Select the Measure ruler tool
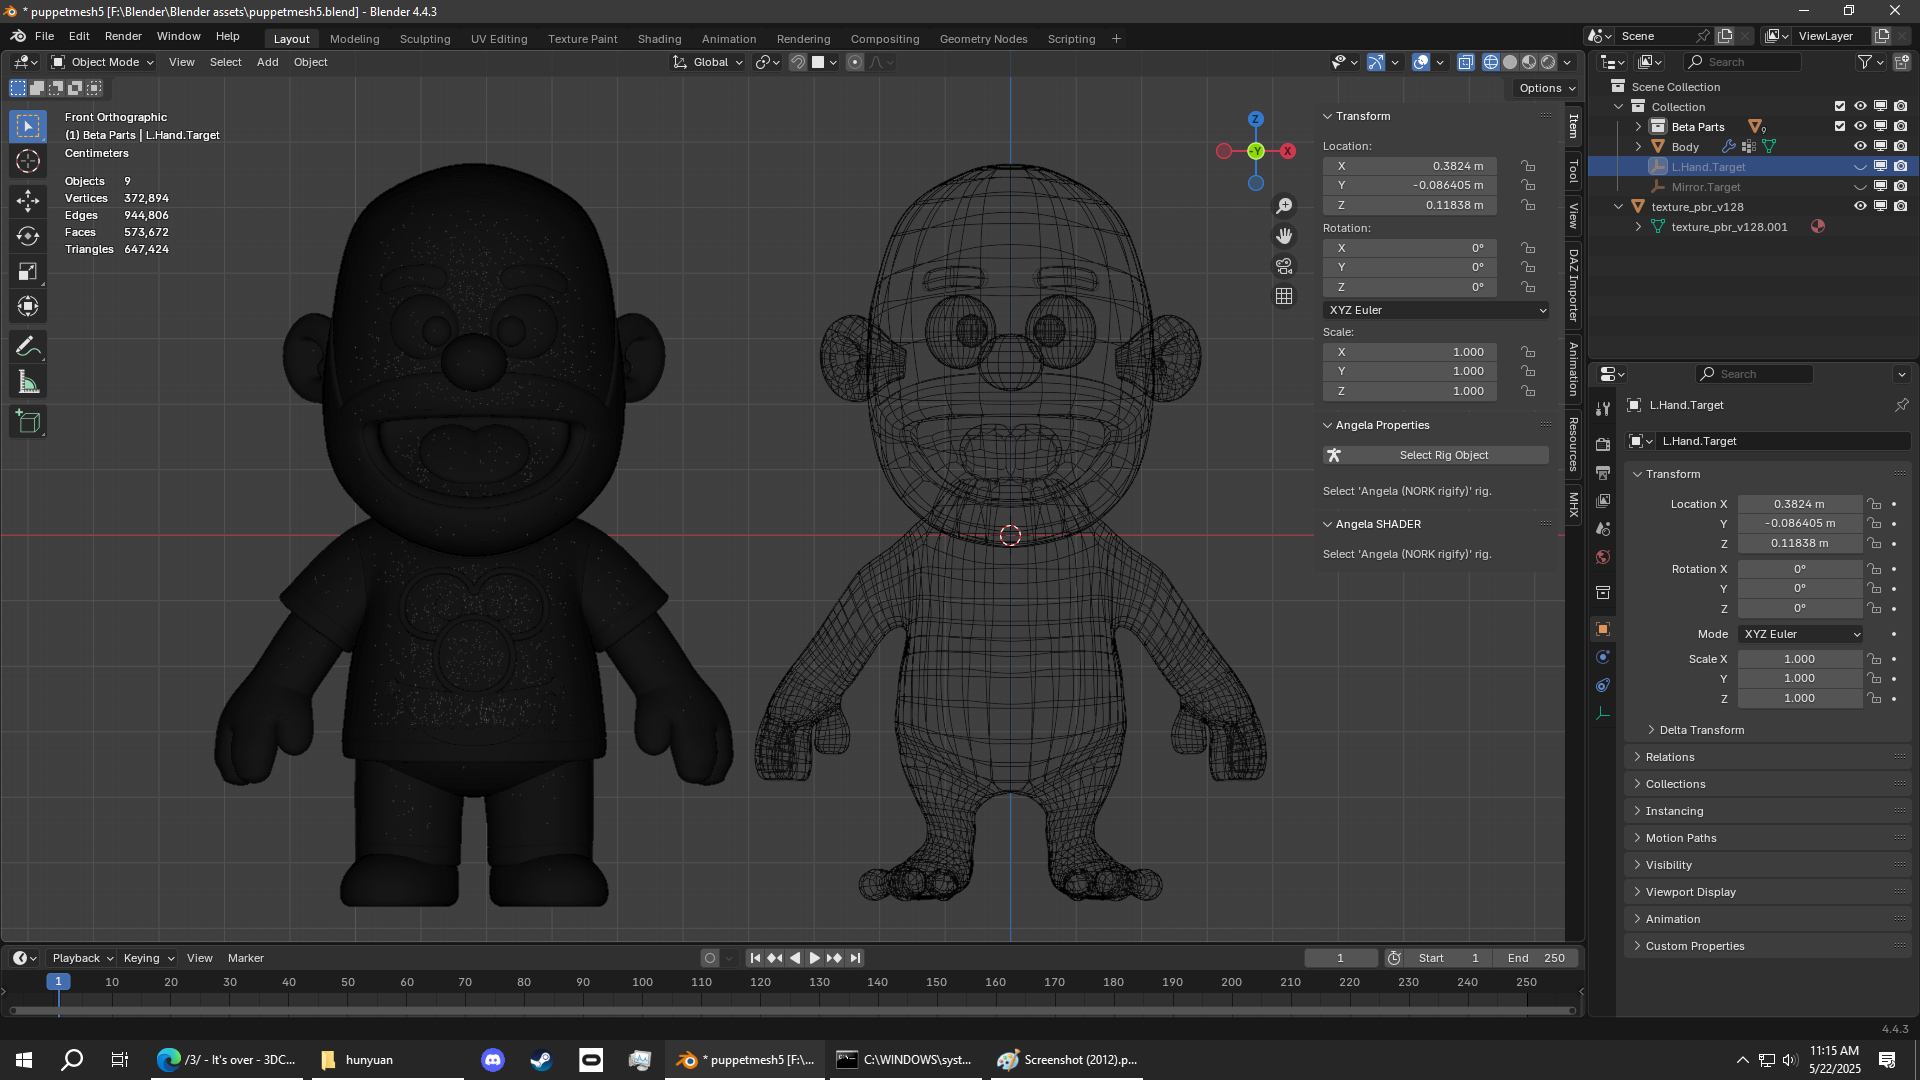 pyautogui.click(x=28, y=382)
